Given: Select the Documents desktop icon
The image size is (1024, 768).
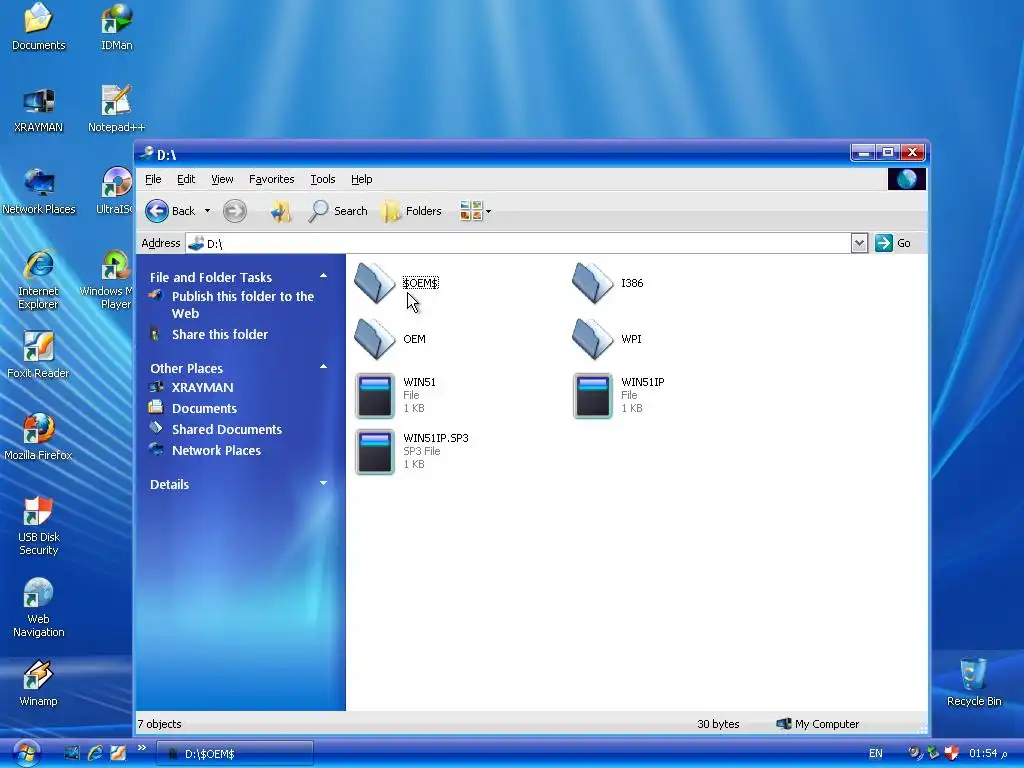Looking at the screenshot, I should 39,27.
